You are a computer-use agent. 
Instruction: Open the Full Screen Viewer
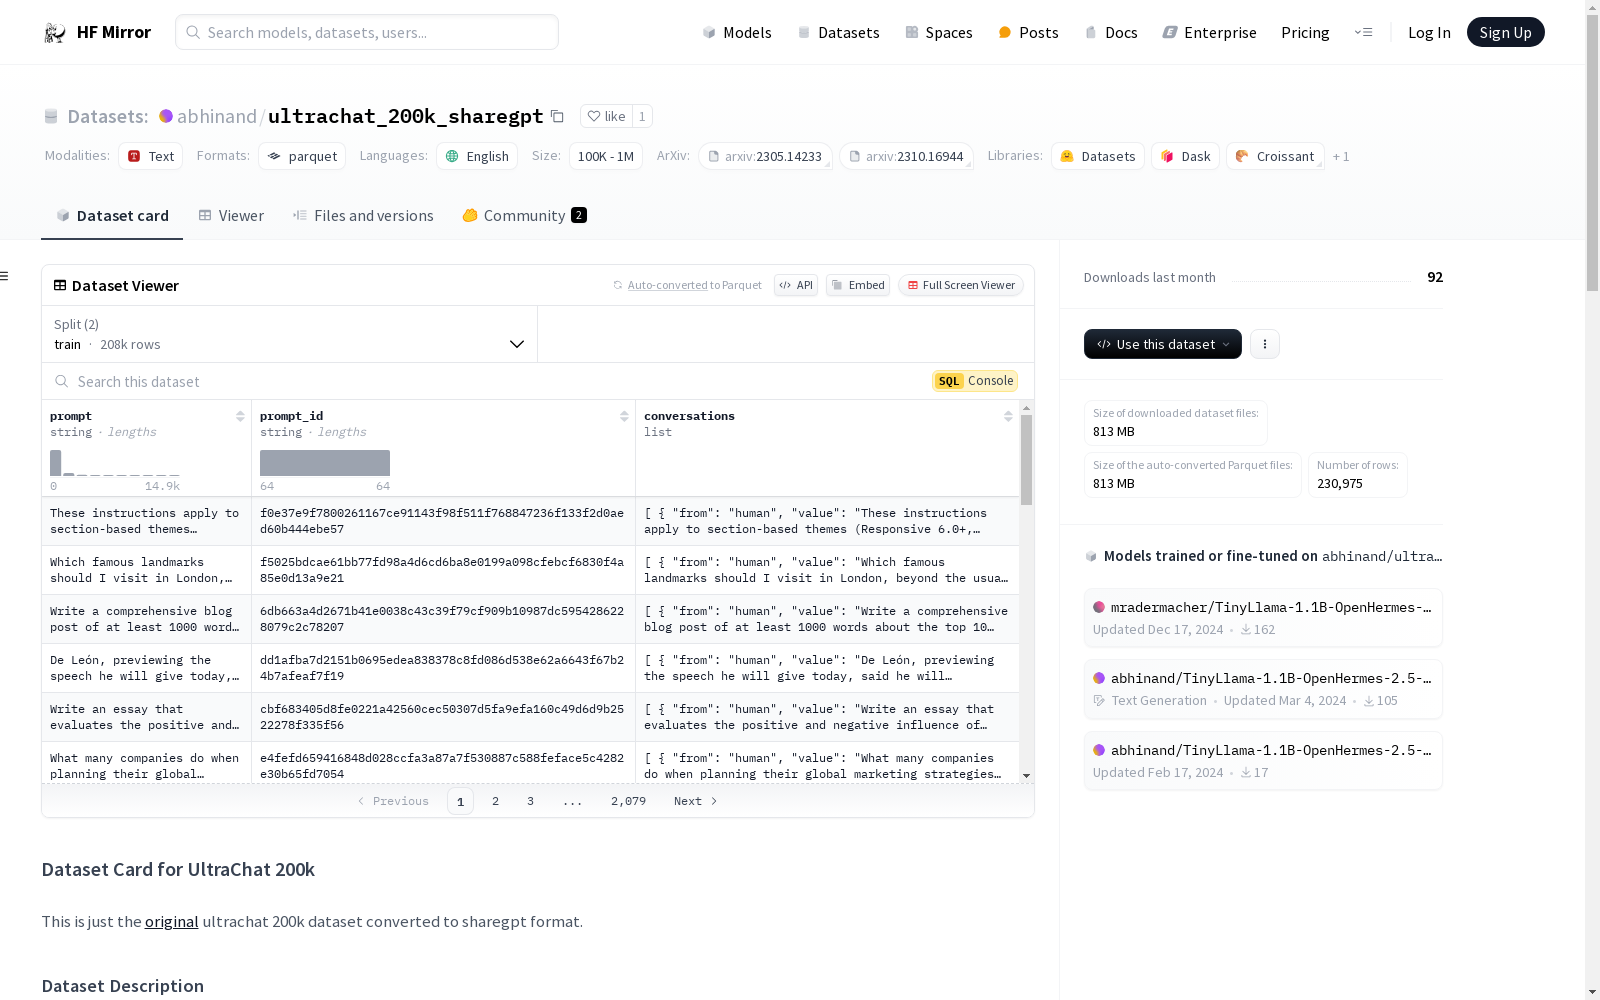(961, 285)
